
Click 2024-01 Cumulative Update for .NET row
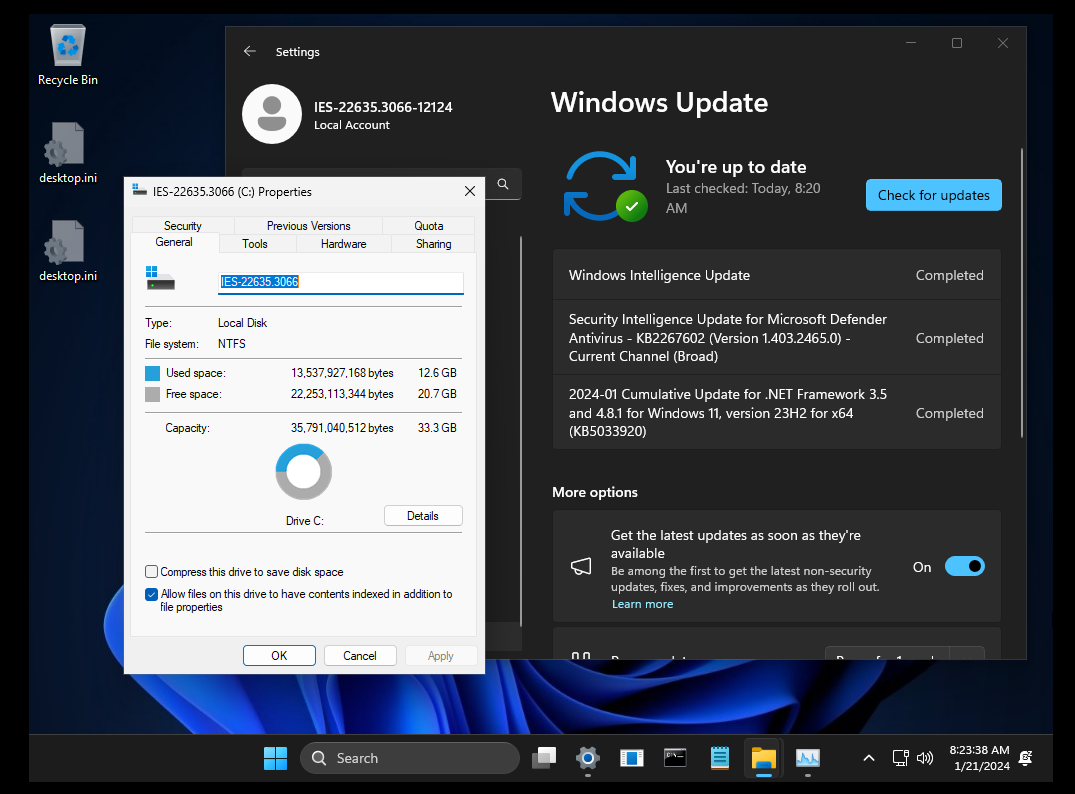776,413
